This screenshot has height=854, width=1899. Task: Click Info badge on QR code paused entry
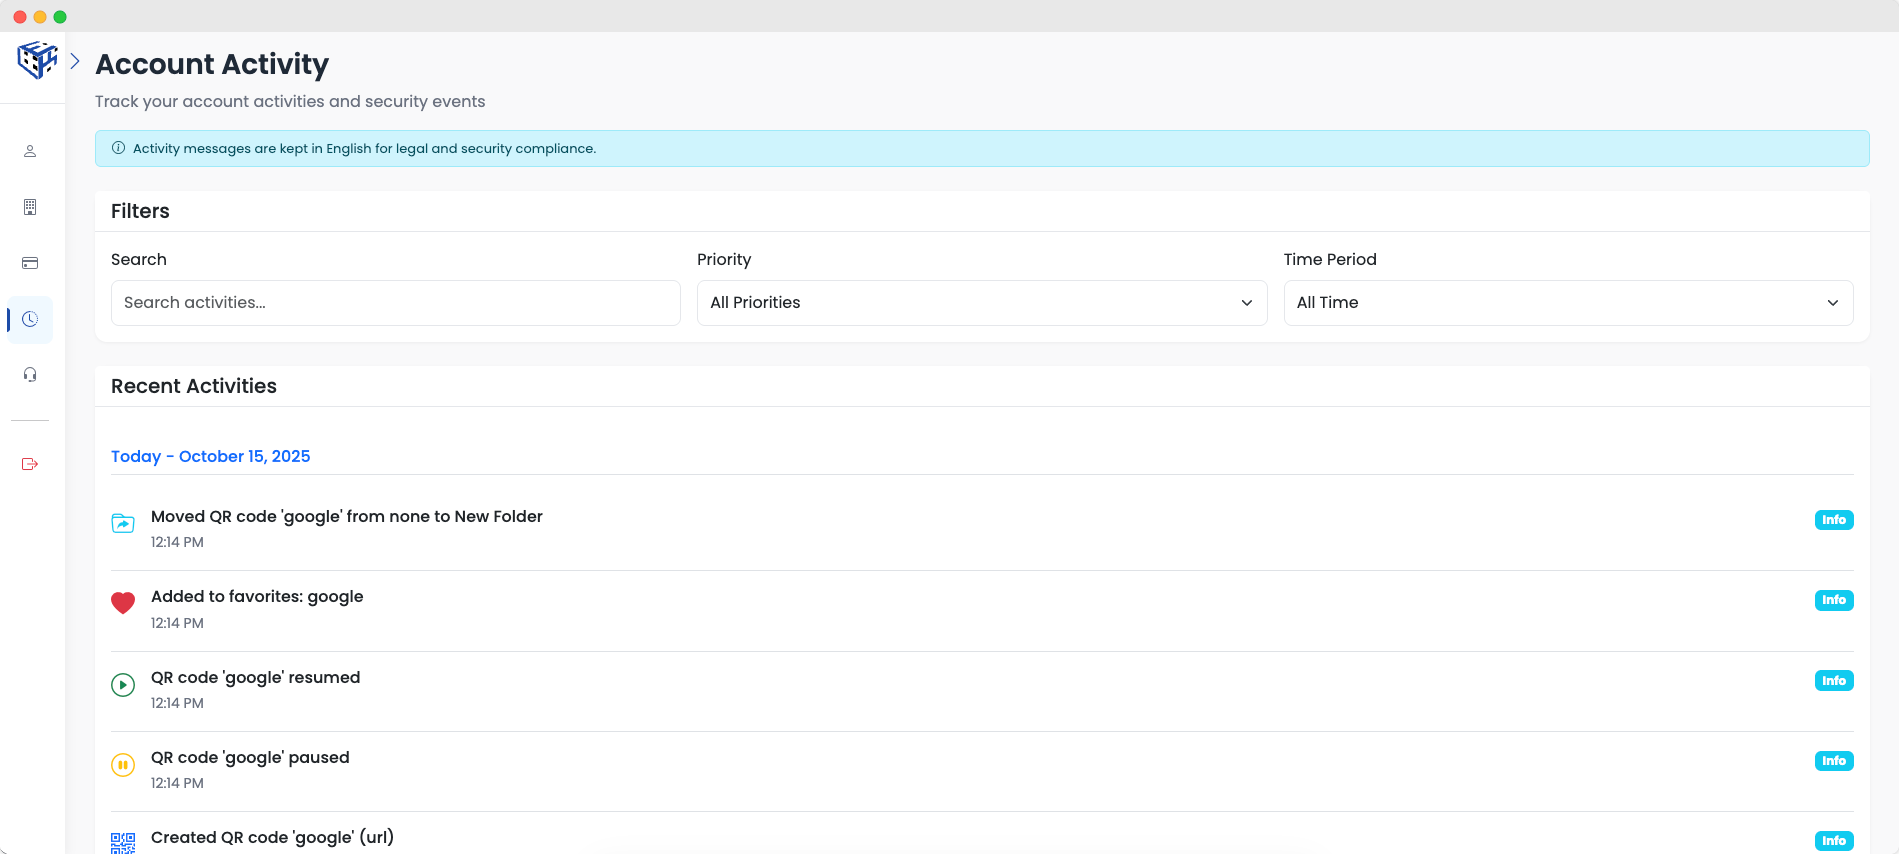coord(1833,761)
